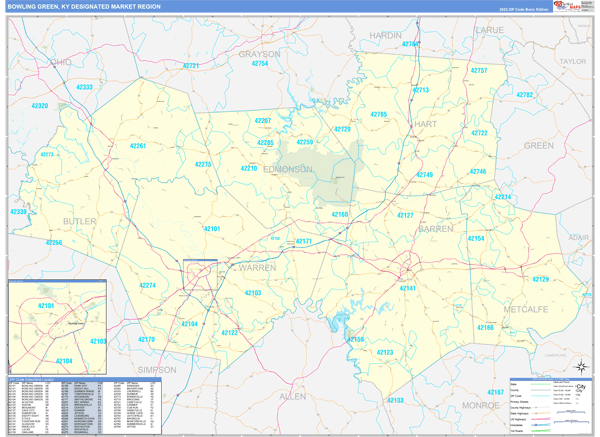Click the ADAIR county label
This screenshot has width=600, height=437.
click(578, 238)
